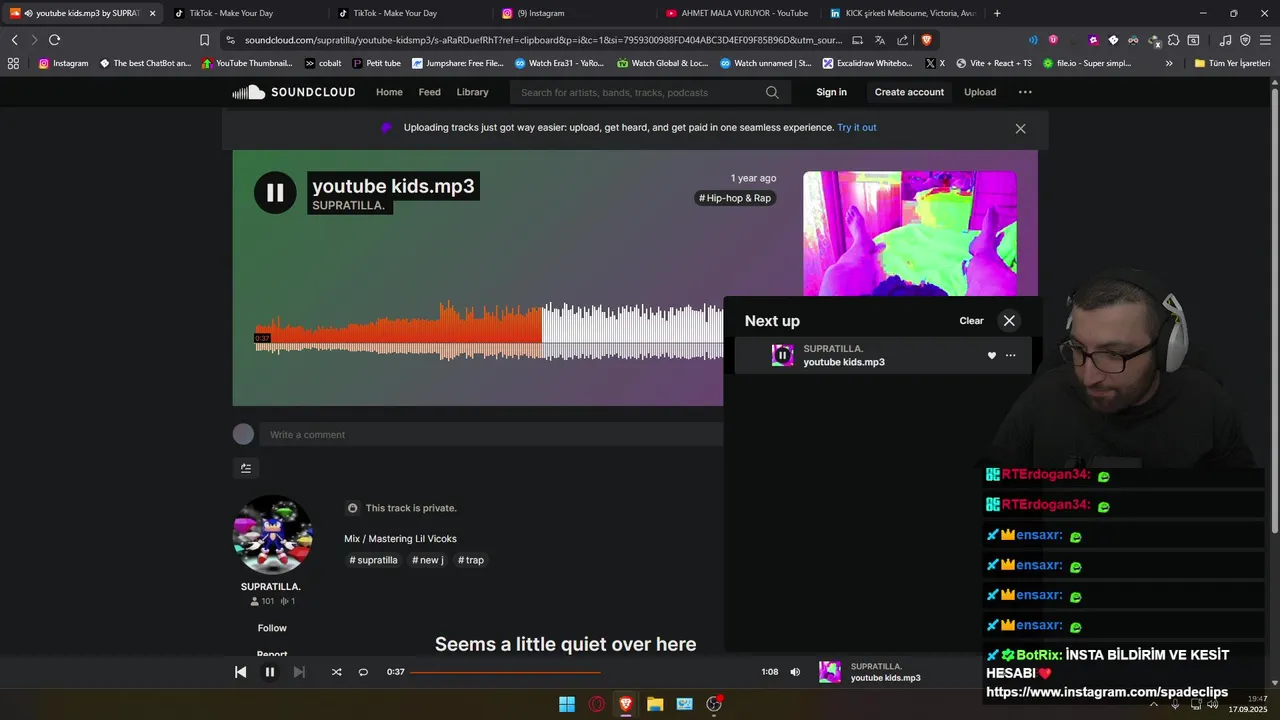1280x720 pixels.
Task: Open the Try it out link
Action: point(857,127)
